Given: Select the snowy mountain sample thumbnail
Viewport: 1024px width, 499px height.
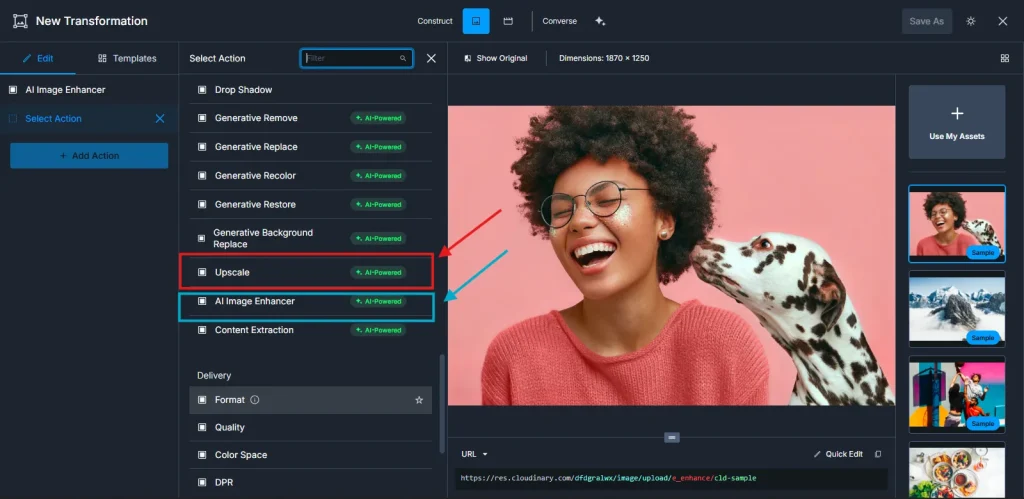Looking at the screenshot, I should (x=957, y=309).
